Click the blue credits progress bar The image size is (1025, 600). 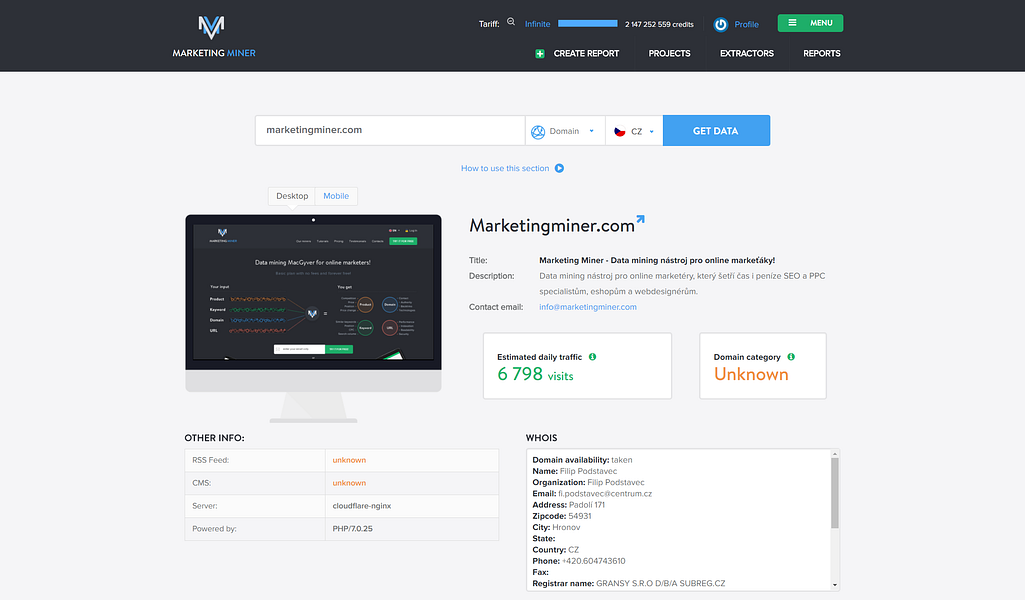point(587,22)
